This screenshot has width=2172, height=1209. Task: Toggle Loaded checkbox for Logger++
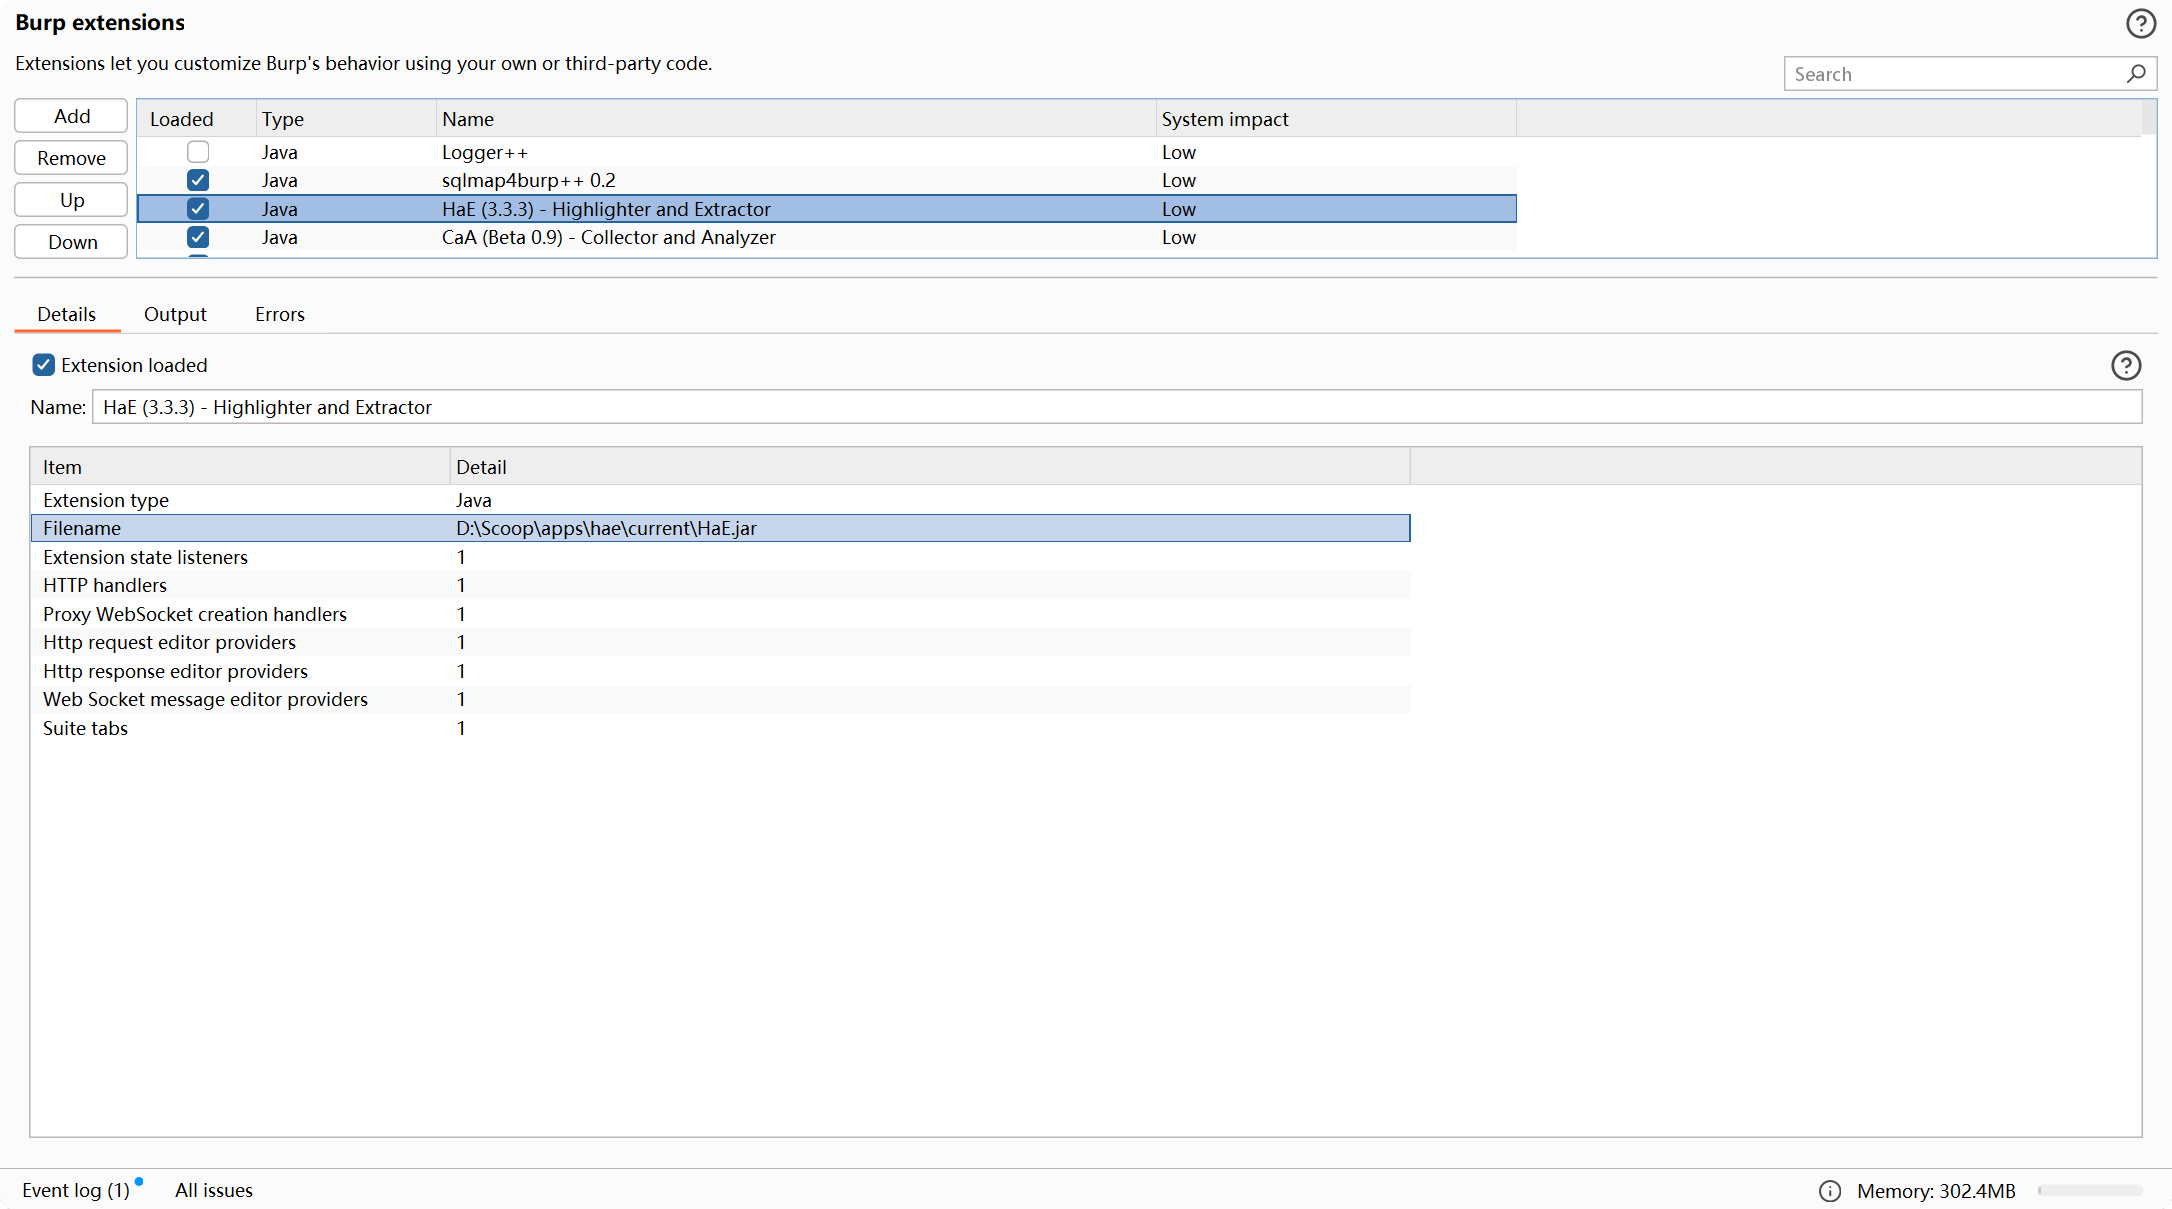click(198, 152)
